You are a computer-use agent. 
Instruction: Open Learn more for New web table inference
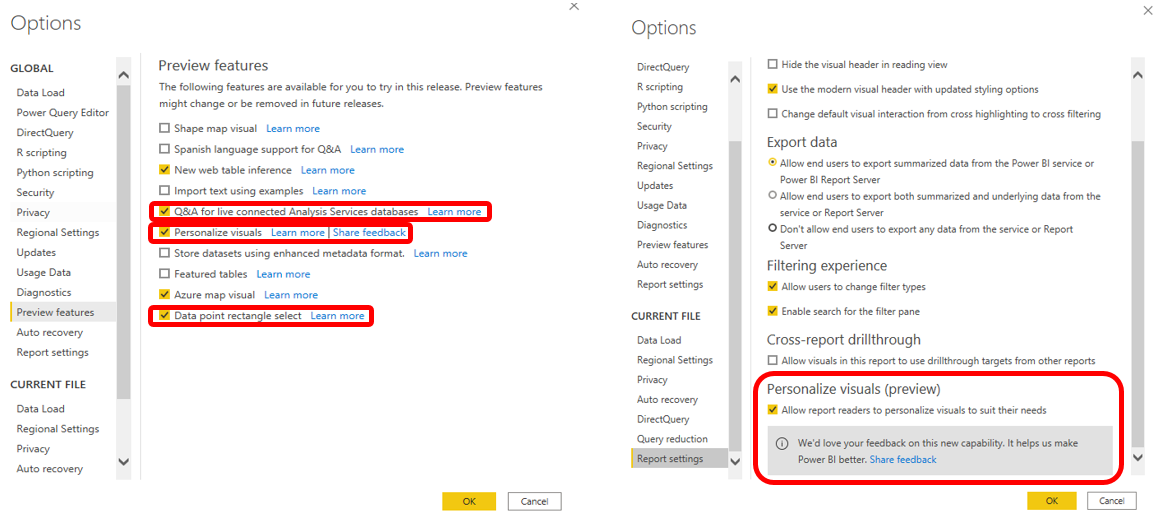(327, 170)
